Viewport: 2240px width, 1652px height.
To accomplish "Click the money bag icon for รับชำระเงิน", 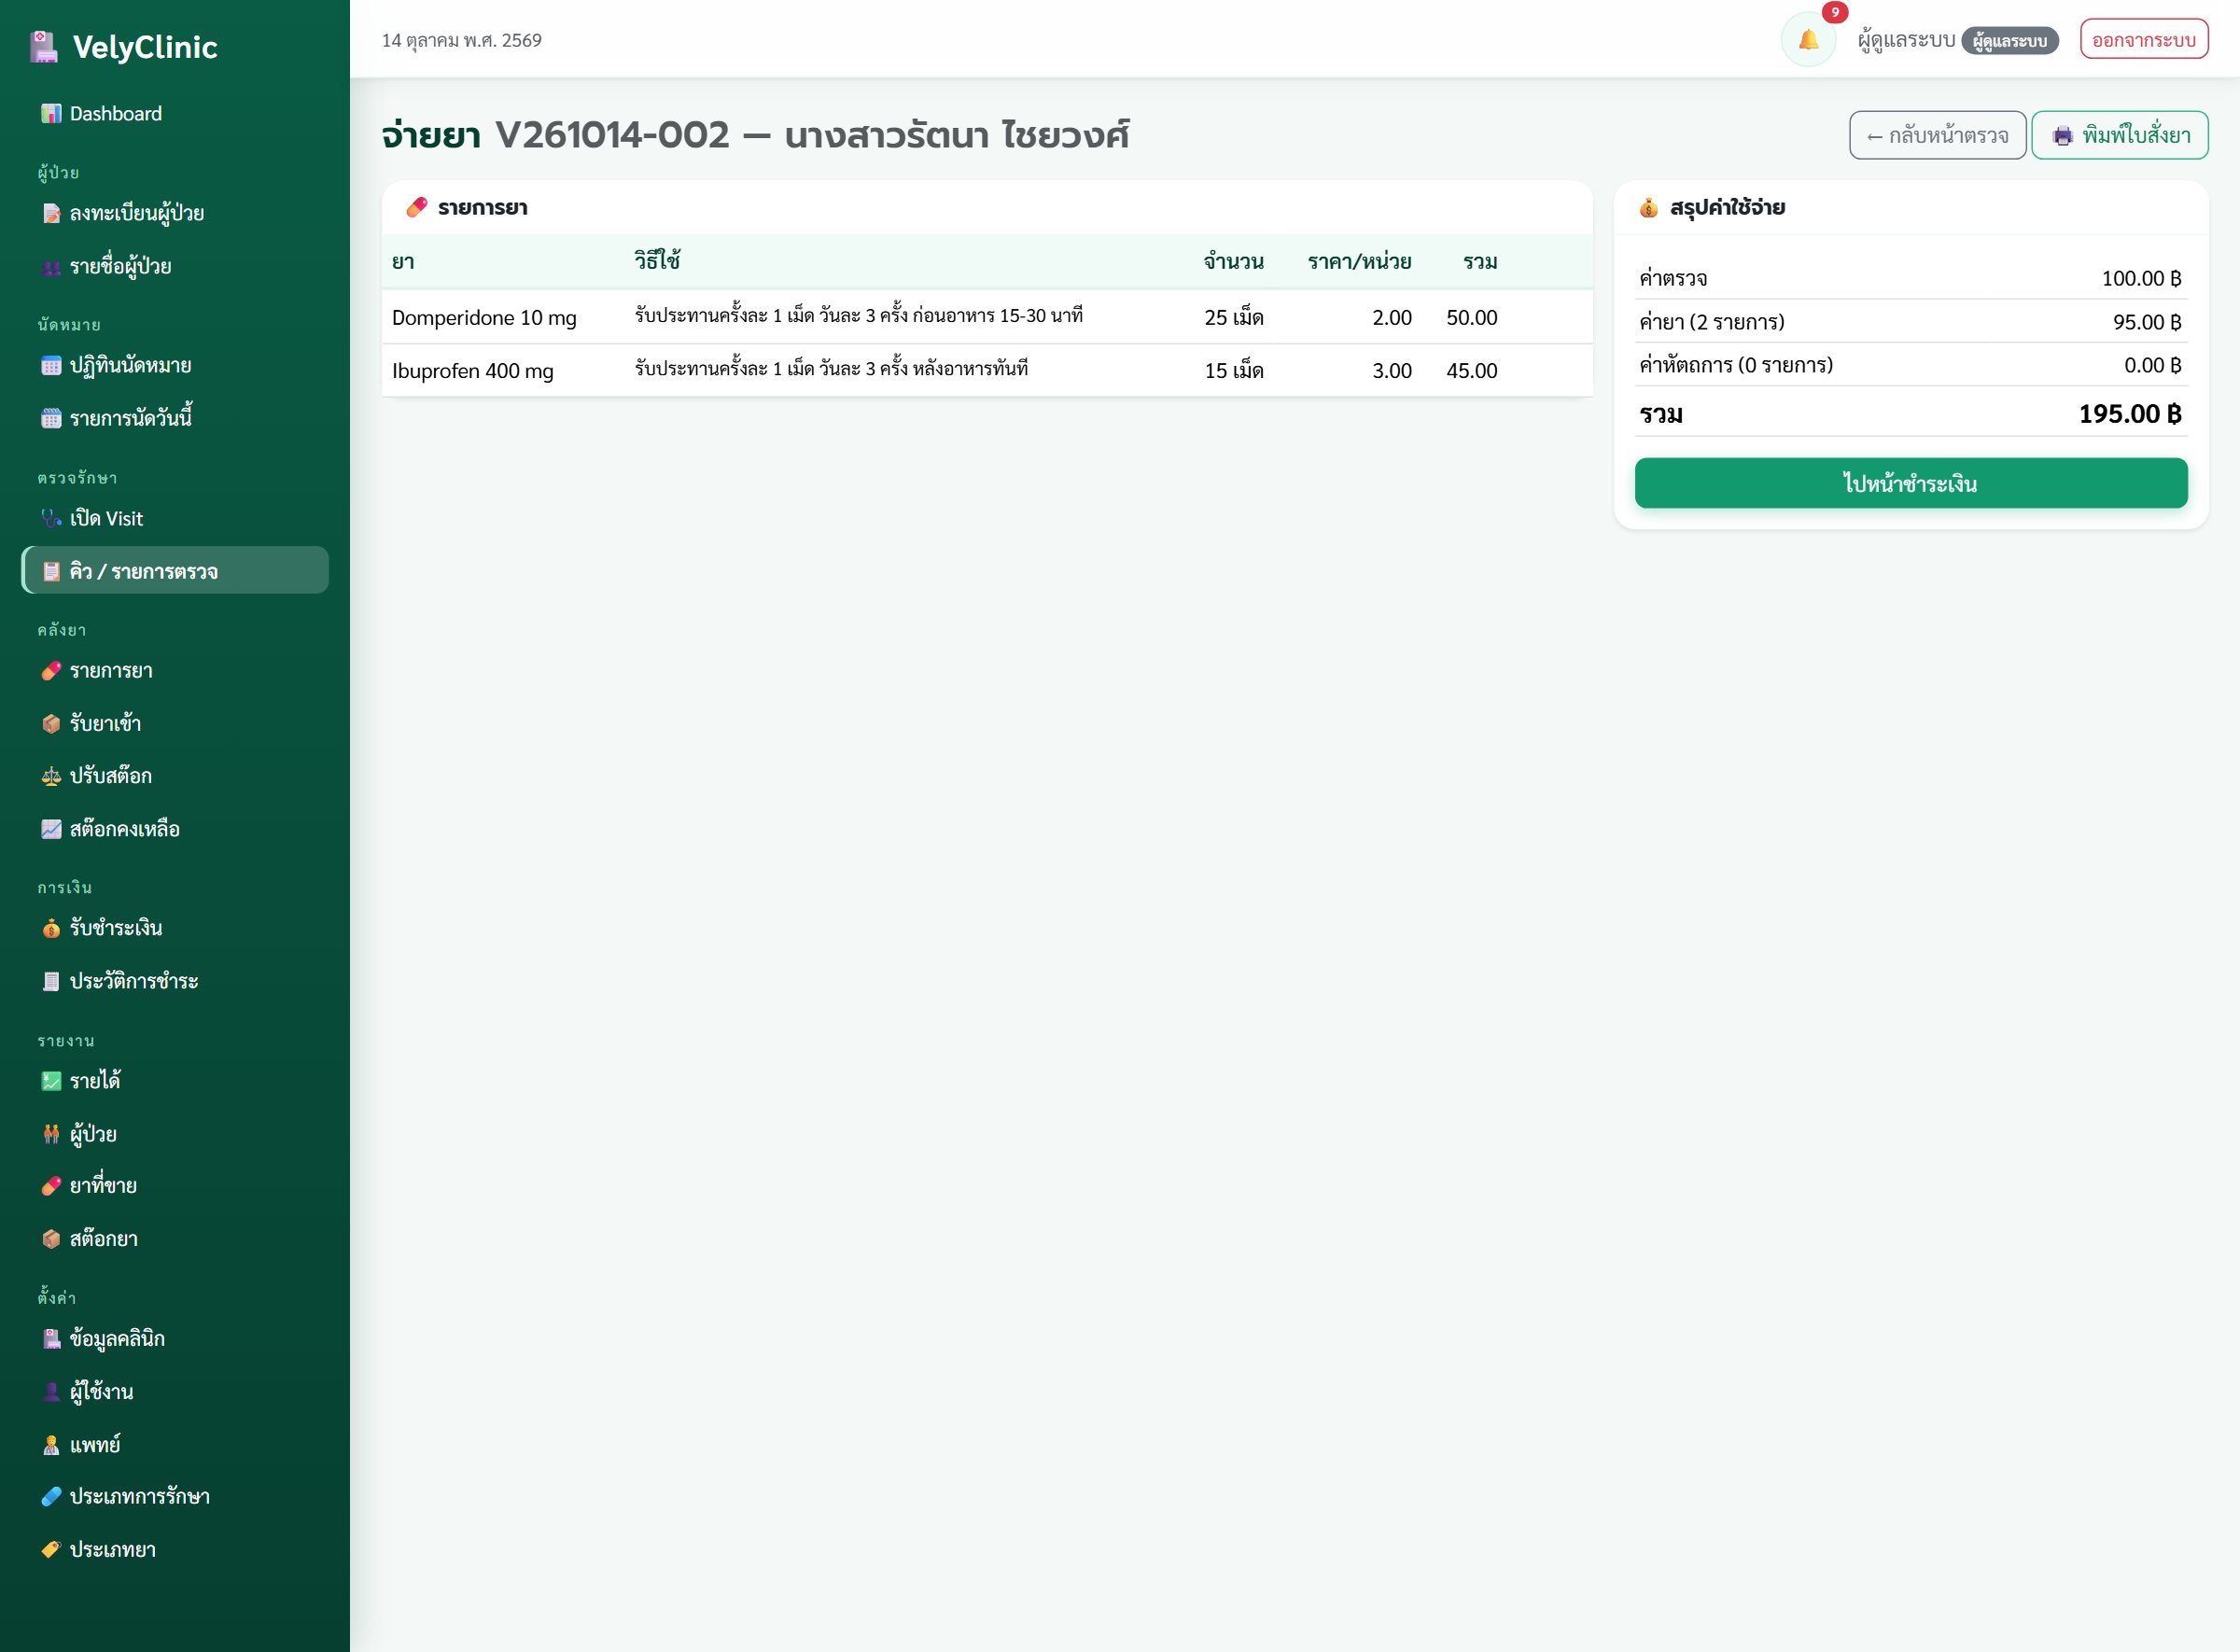I will 51,928.
